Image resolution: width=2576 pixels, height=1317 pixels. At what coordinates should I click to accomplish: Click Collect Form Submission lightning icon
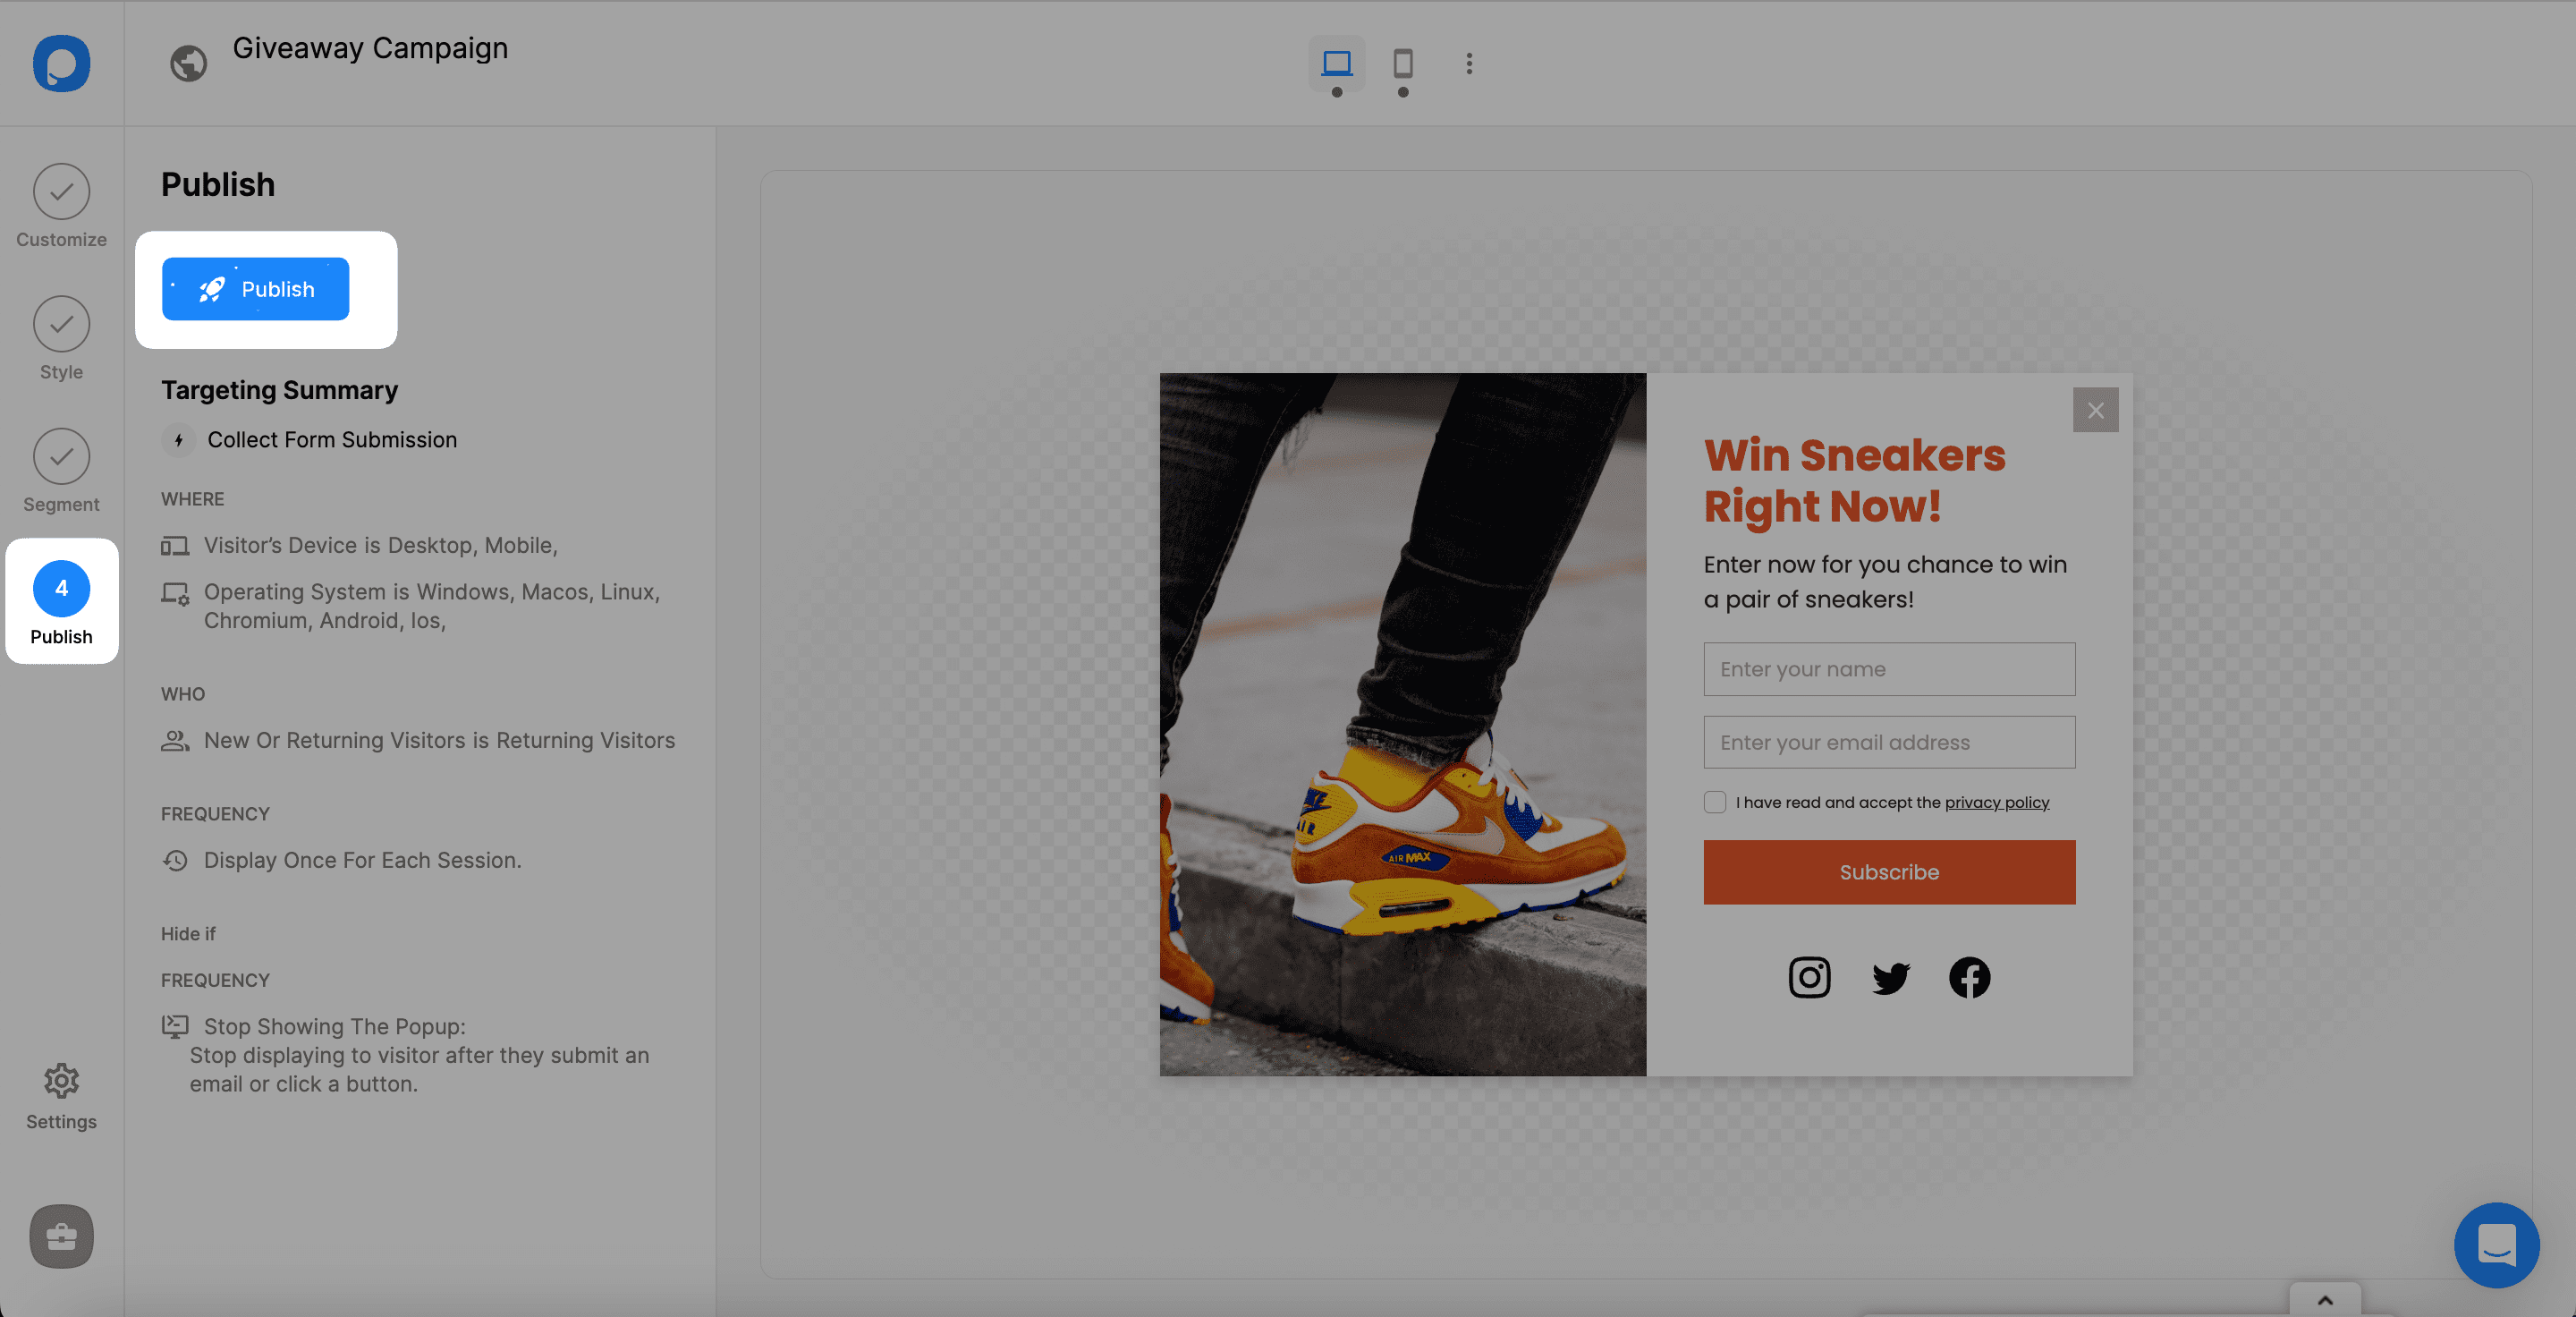click(x=178, y=440)
